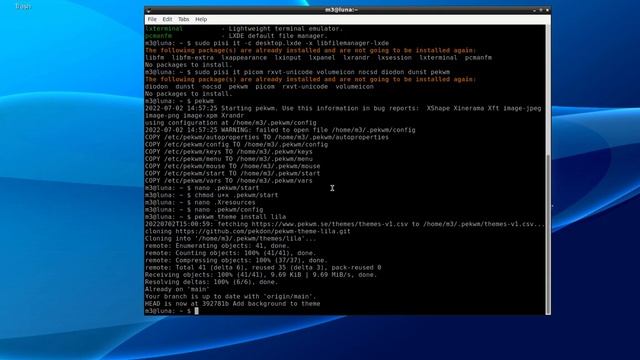Click the 'WARNING: failed to open file' line

coord(280,130)
